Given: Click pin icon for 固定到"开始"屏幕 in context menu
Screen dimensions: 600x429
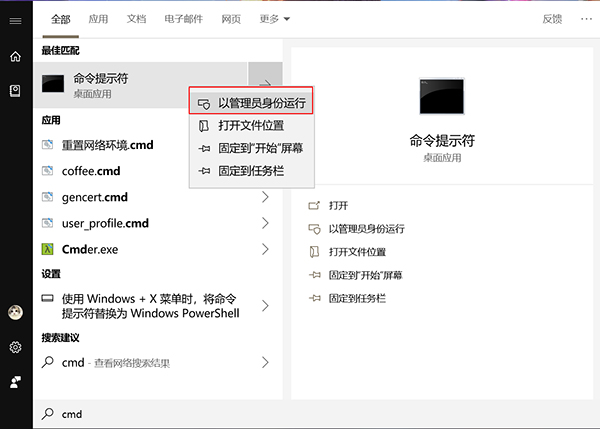Looking at the screenshot, I should 204,148.
